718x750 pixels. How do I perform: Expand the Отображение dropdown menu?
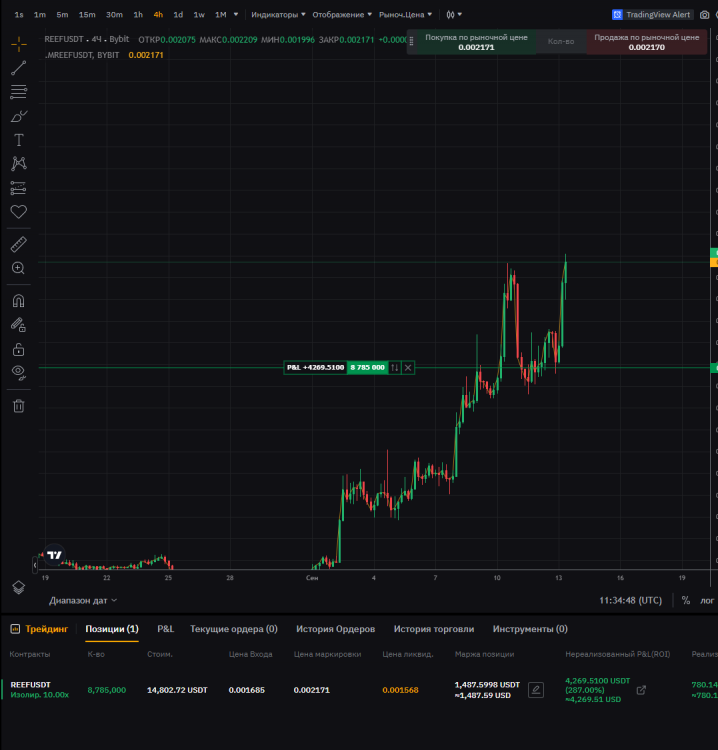tap(342, 15)
